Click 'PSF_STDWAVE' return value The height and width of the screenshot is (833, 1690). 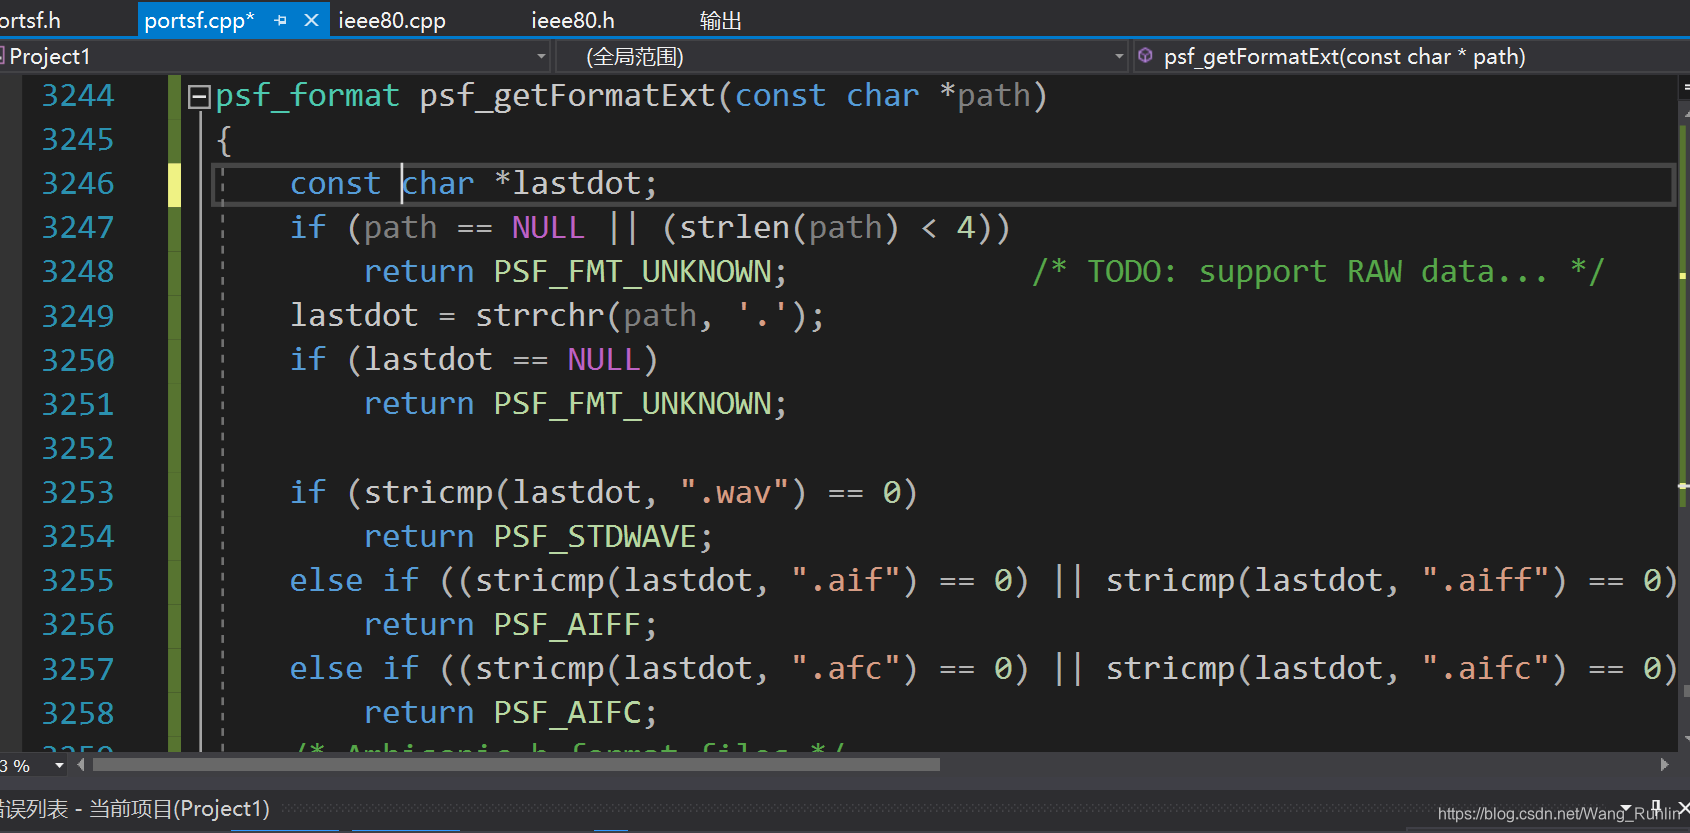point(595,537)
